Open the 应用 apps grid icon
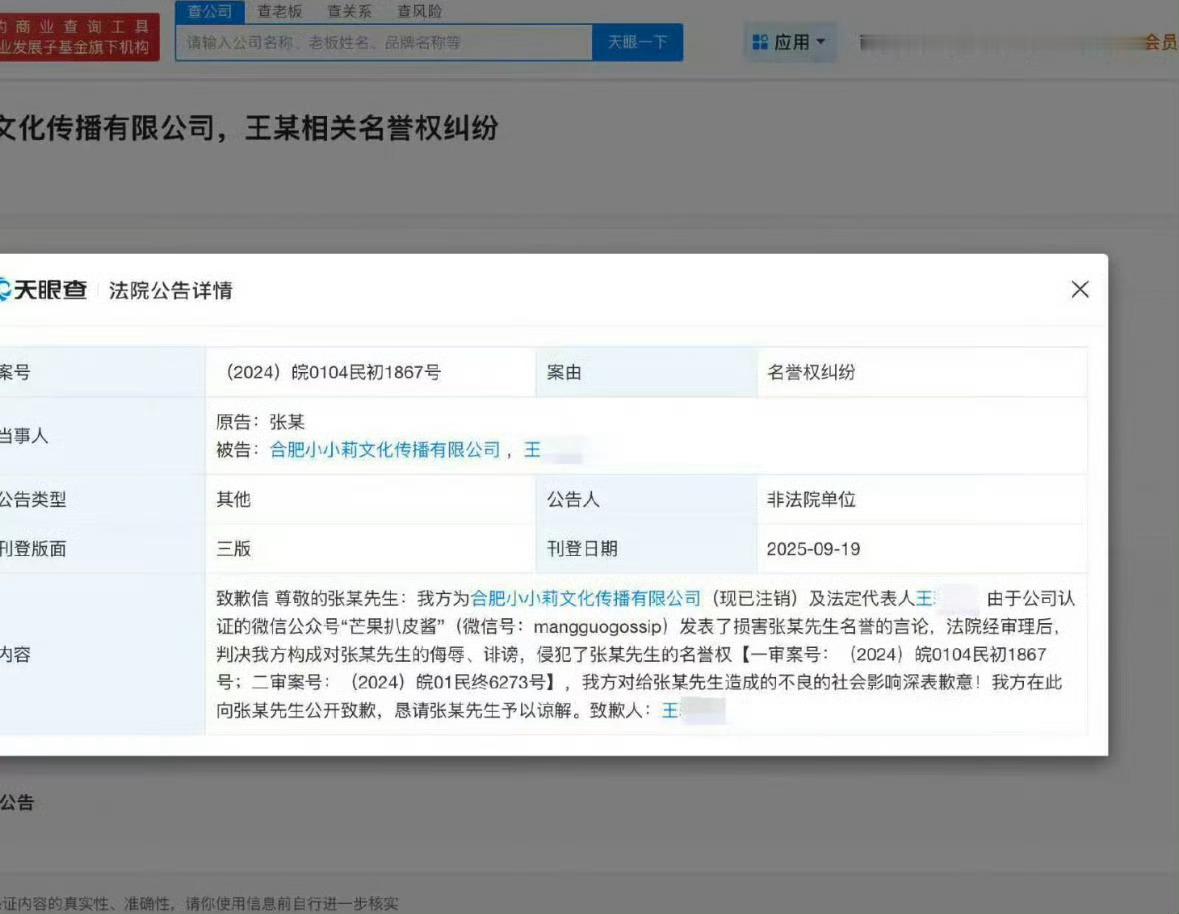The image size is (1179, 914). tap(760, 42)
